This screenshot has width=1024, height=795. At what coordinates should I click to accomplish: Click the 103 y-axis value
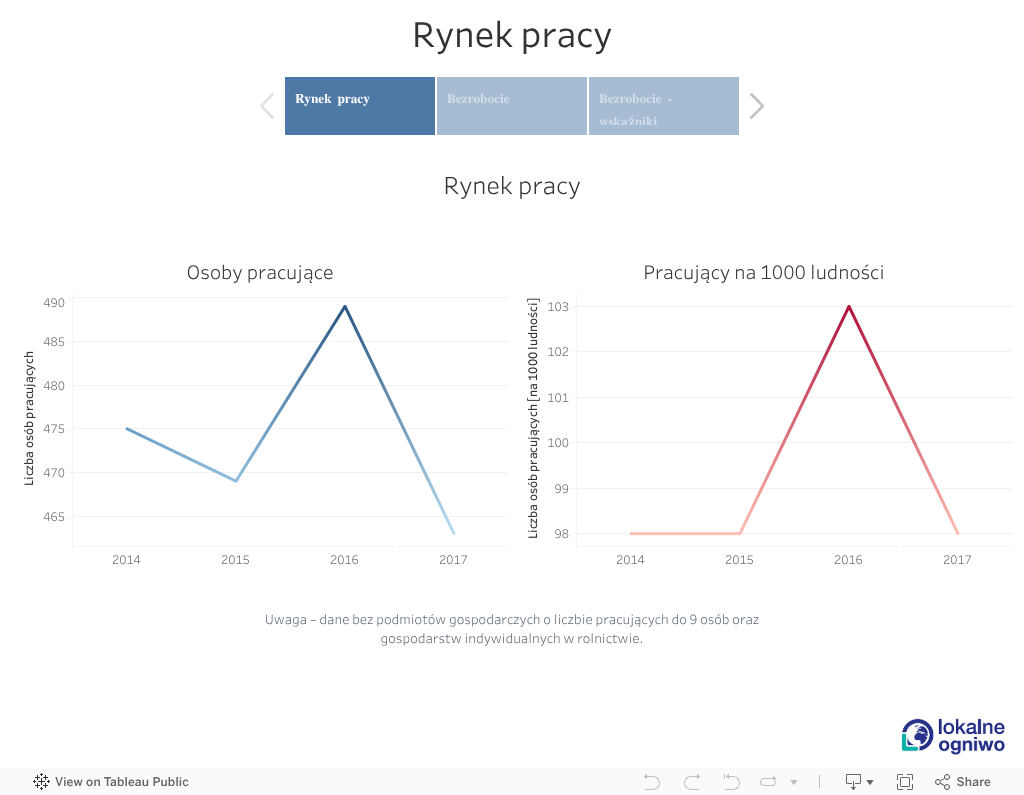click(558, 306)
